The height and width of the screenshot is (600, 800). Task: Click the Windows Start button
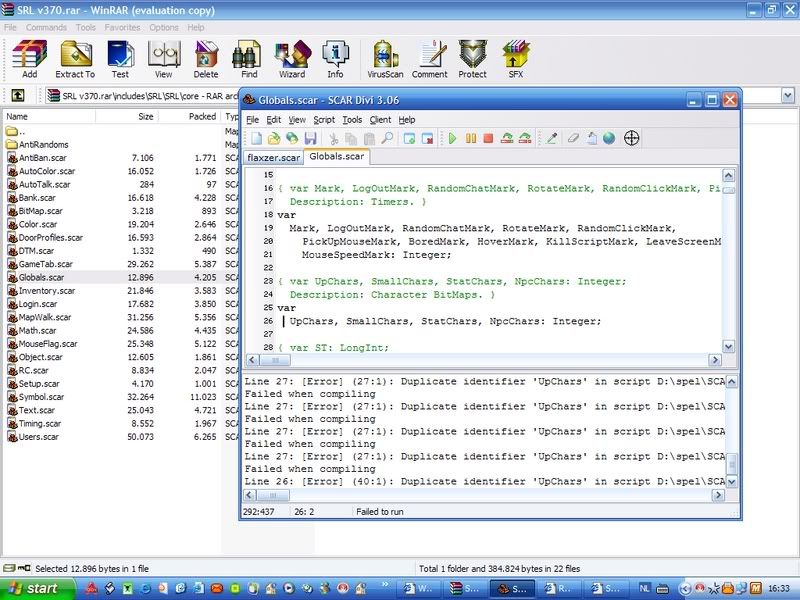34,588
